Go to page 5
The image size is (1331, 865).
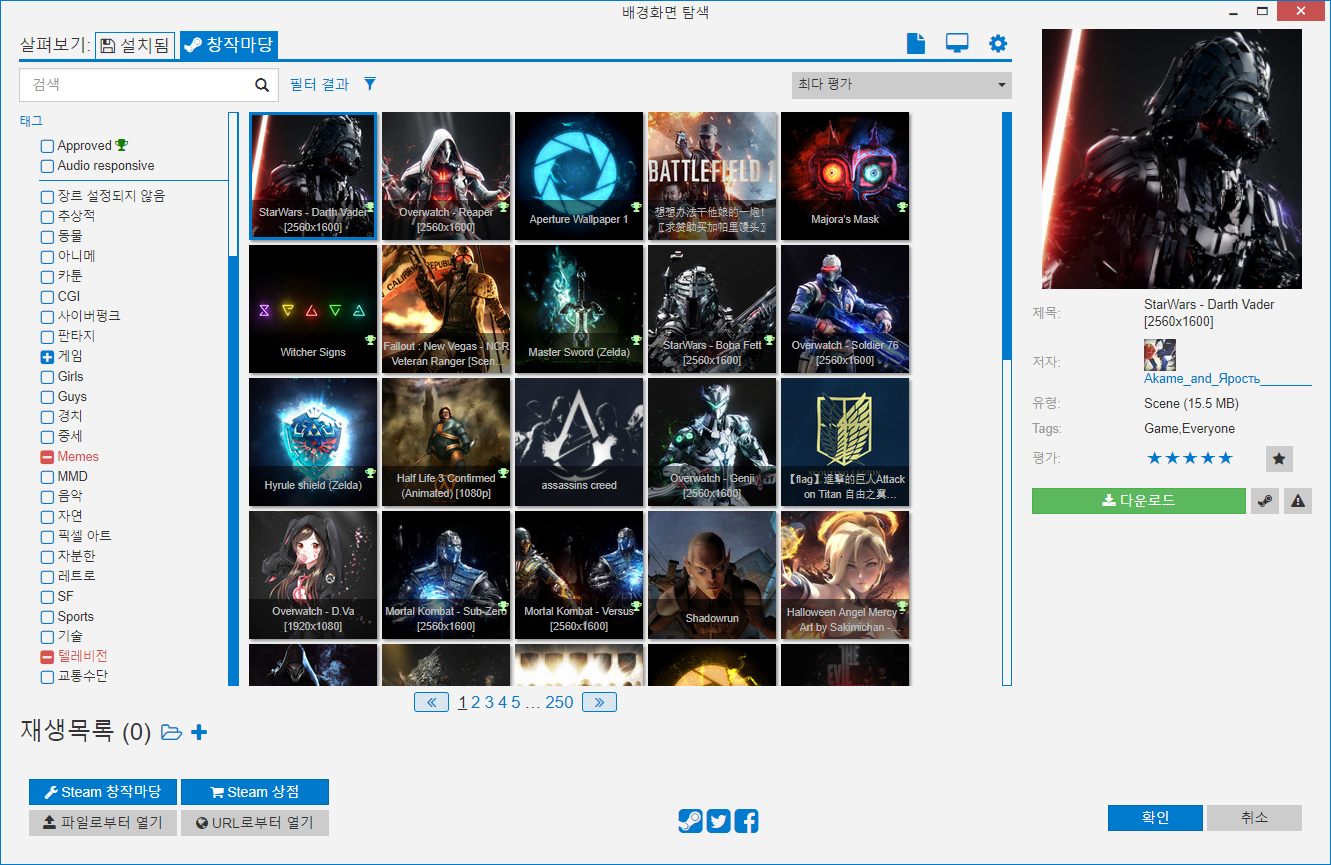point(516,703)
